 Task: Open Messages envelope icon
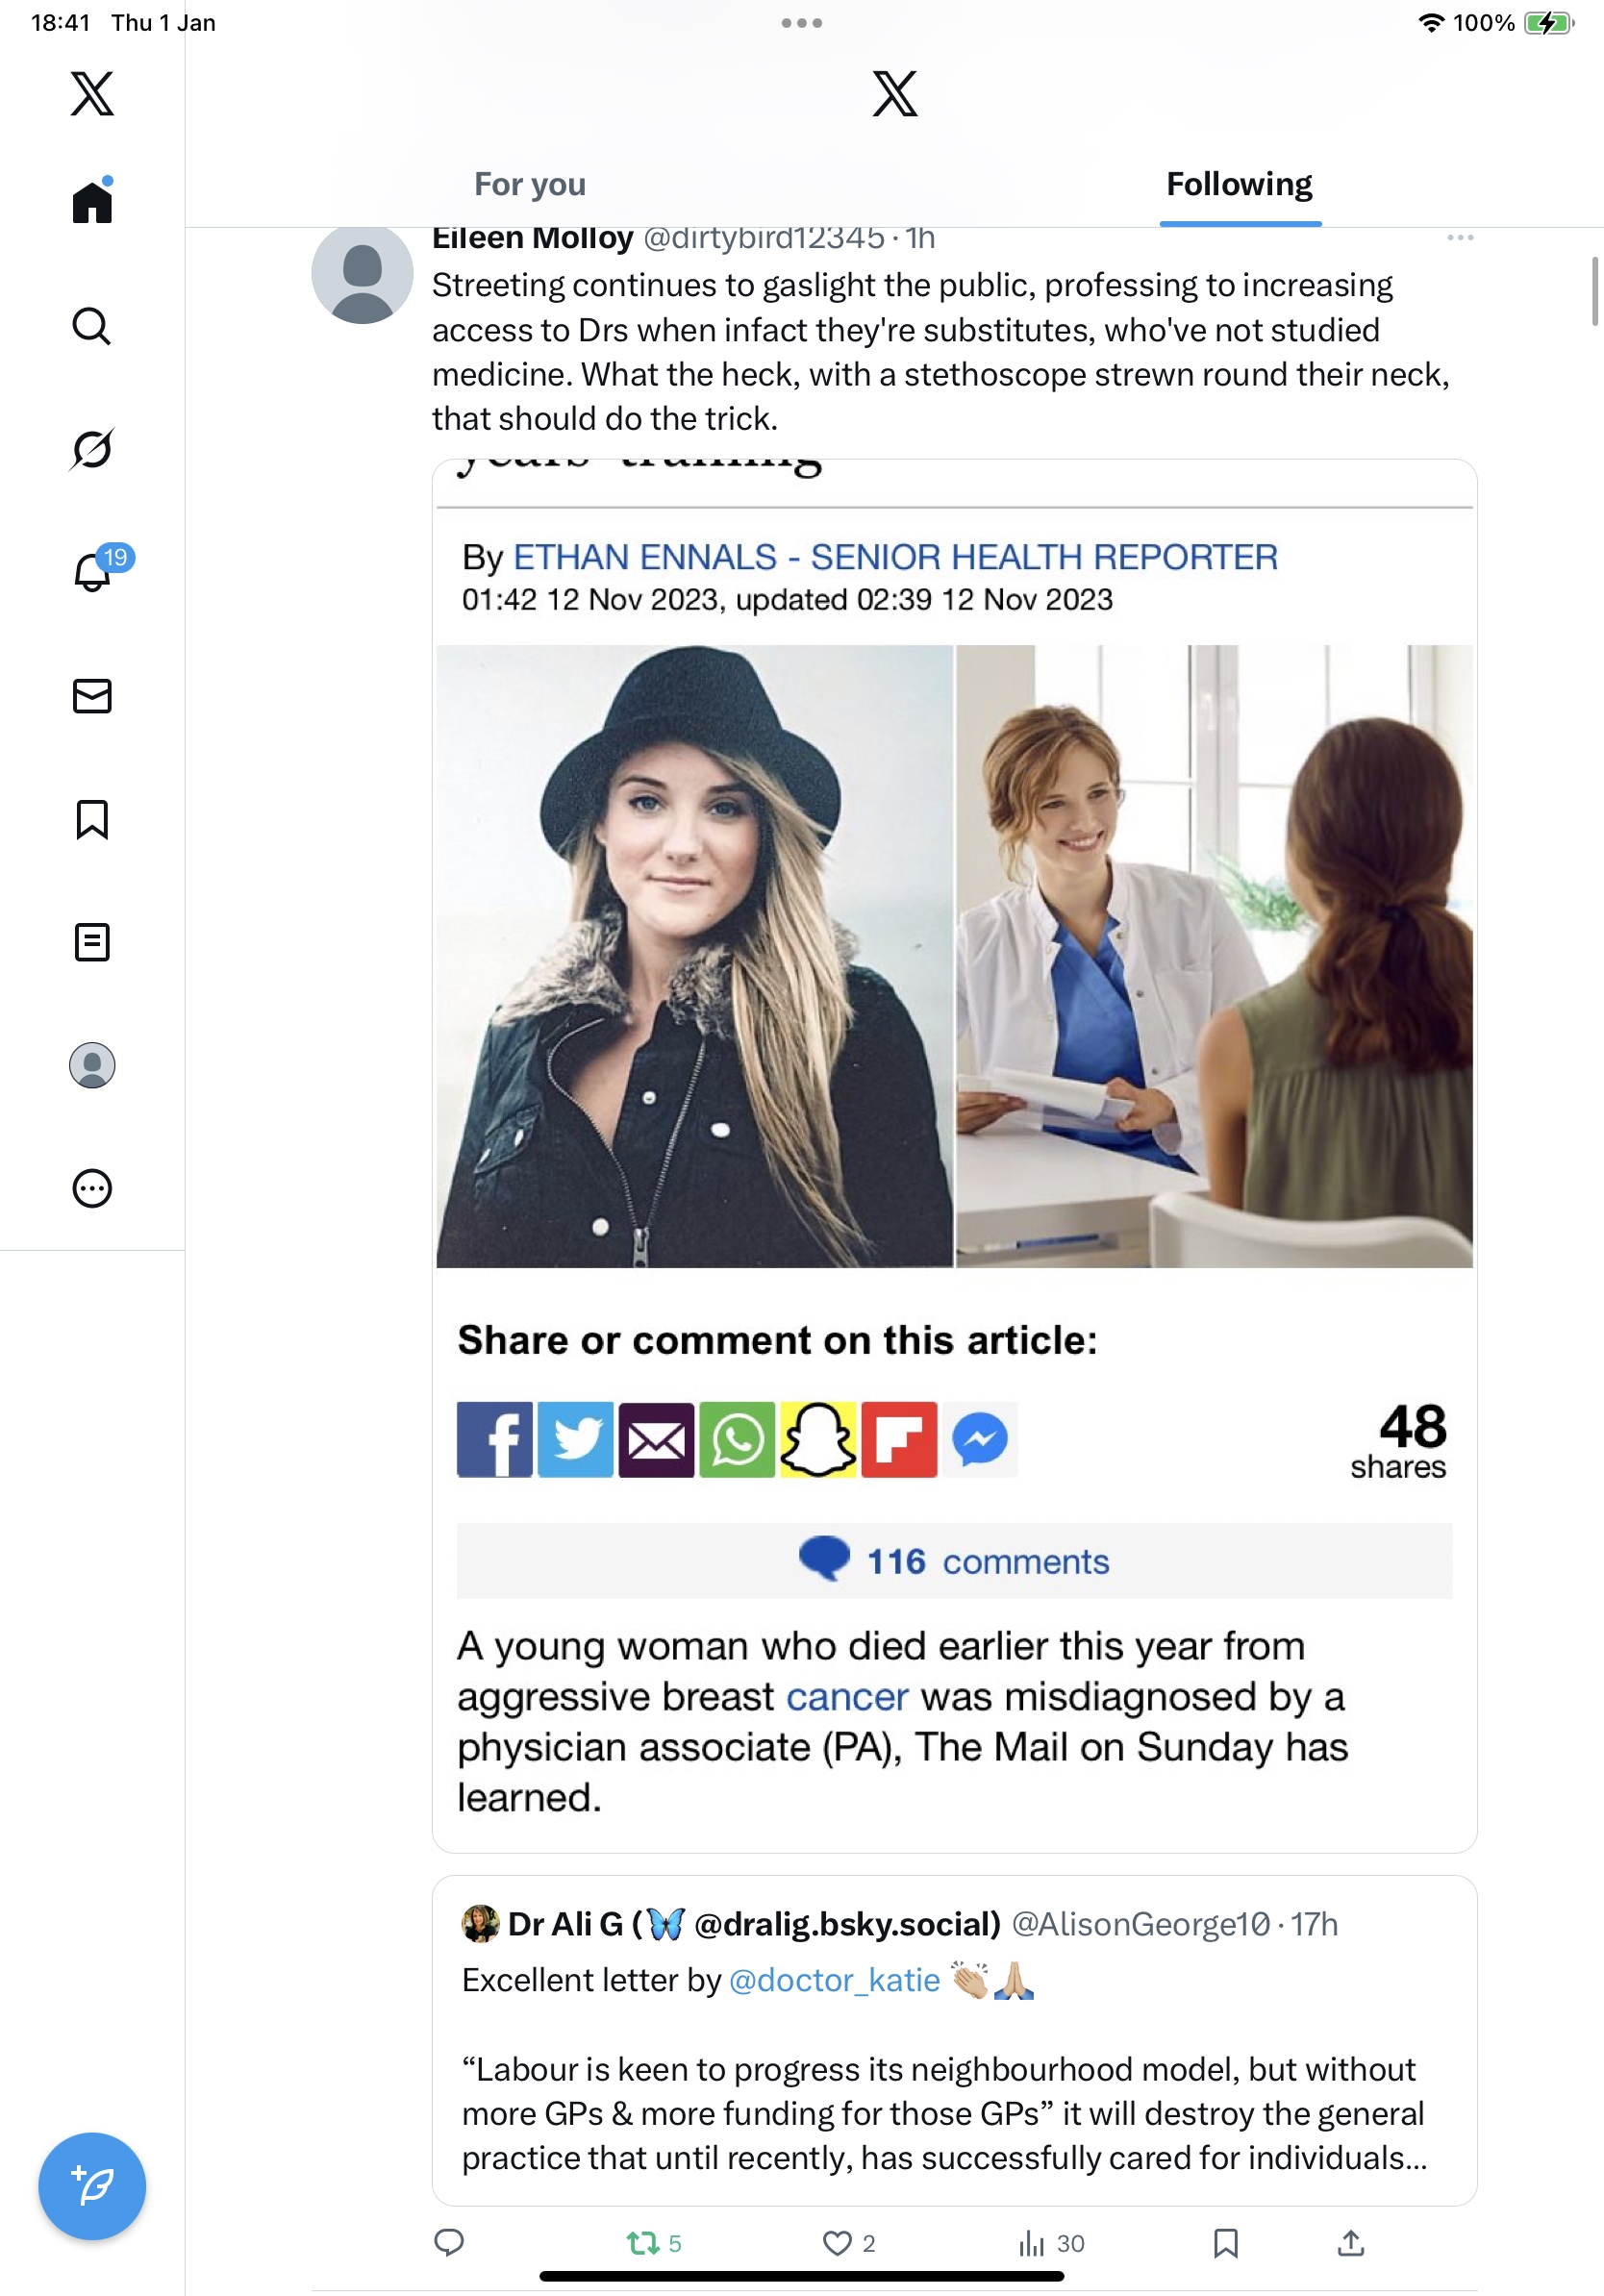point(92,696)
